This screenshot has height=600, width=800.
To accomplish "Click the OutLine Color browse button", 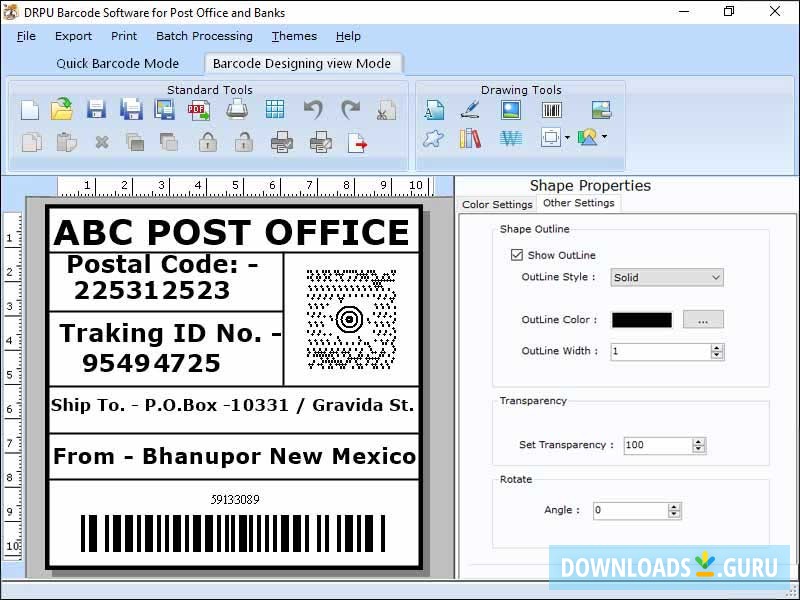I will [x=703, y=319].
